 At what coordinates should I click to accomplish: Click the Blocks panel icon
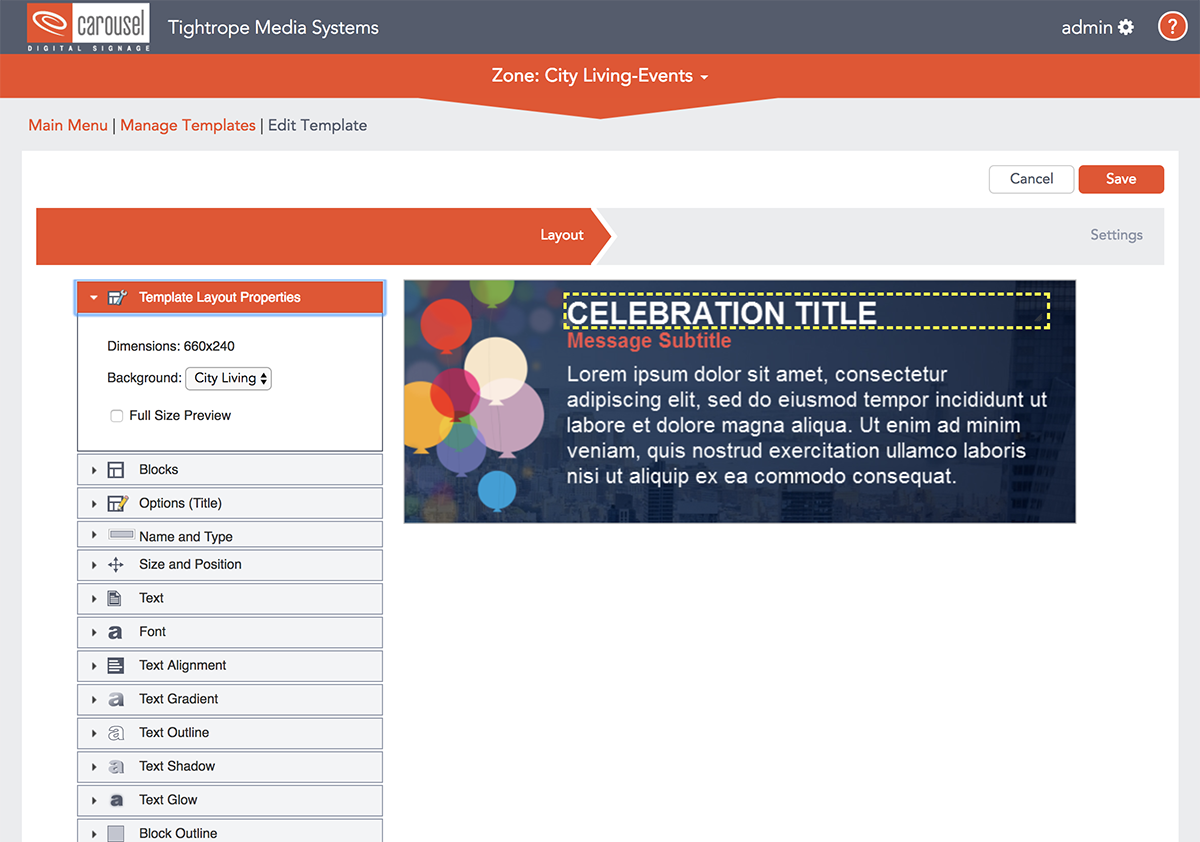click(x=116, y=470)
